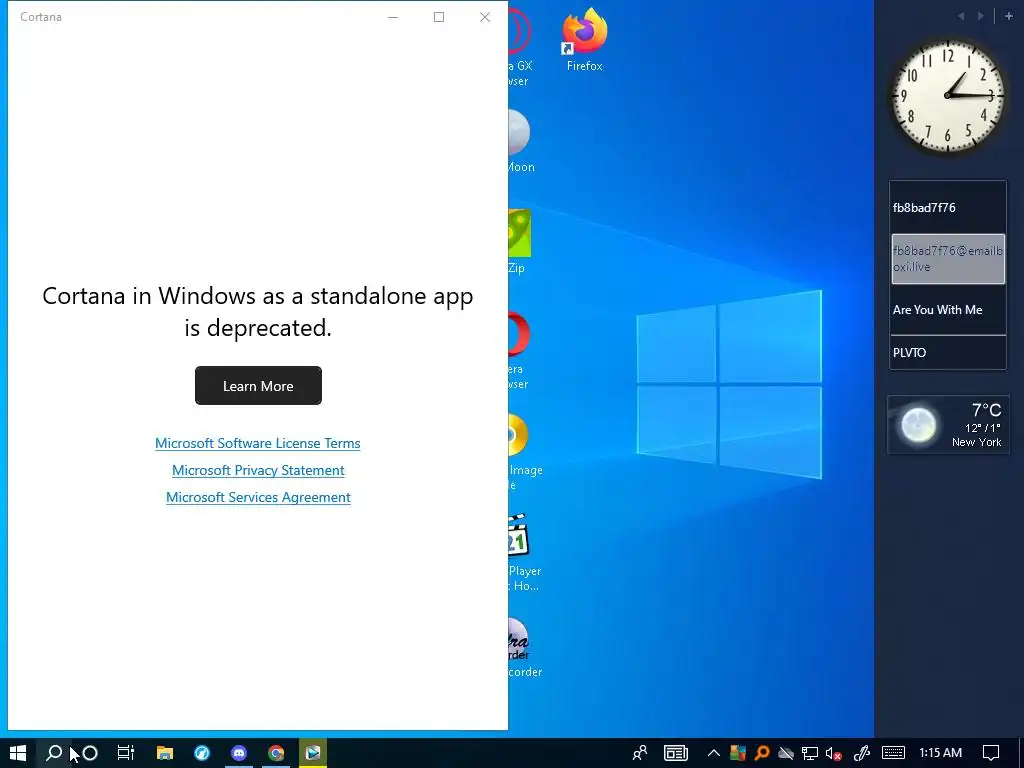Click the muted volume tray icon
Screen dimensions: 1024x768
[x=833, y=753]
